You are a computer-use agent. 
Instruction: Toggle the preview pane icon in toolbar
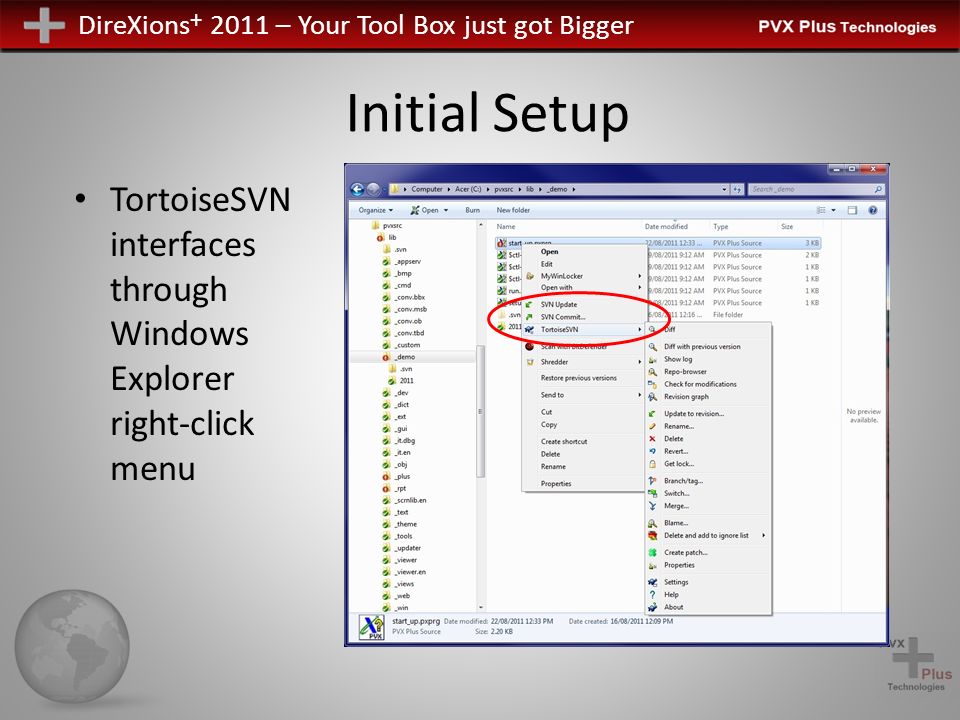(x=852, y=210)
